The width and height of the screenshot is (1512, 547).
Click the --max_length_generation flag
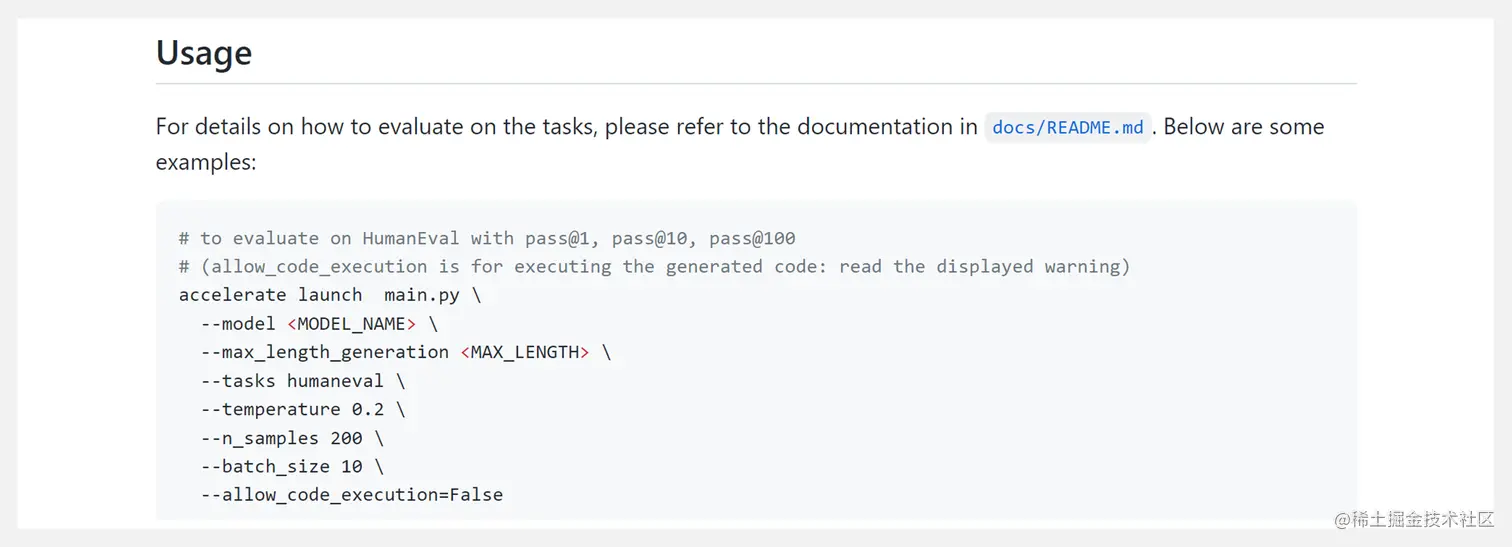coord(324,352)
